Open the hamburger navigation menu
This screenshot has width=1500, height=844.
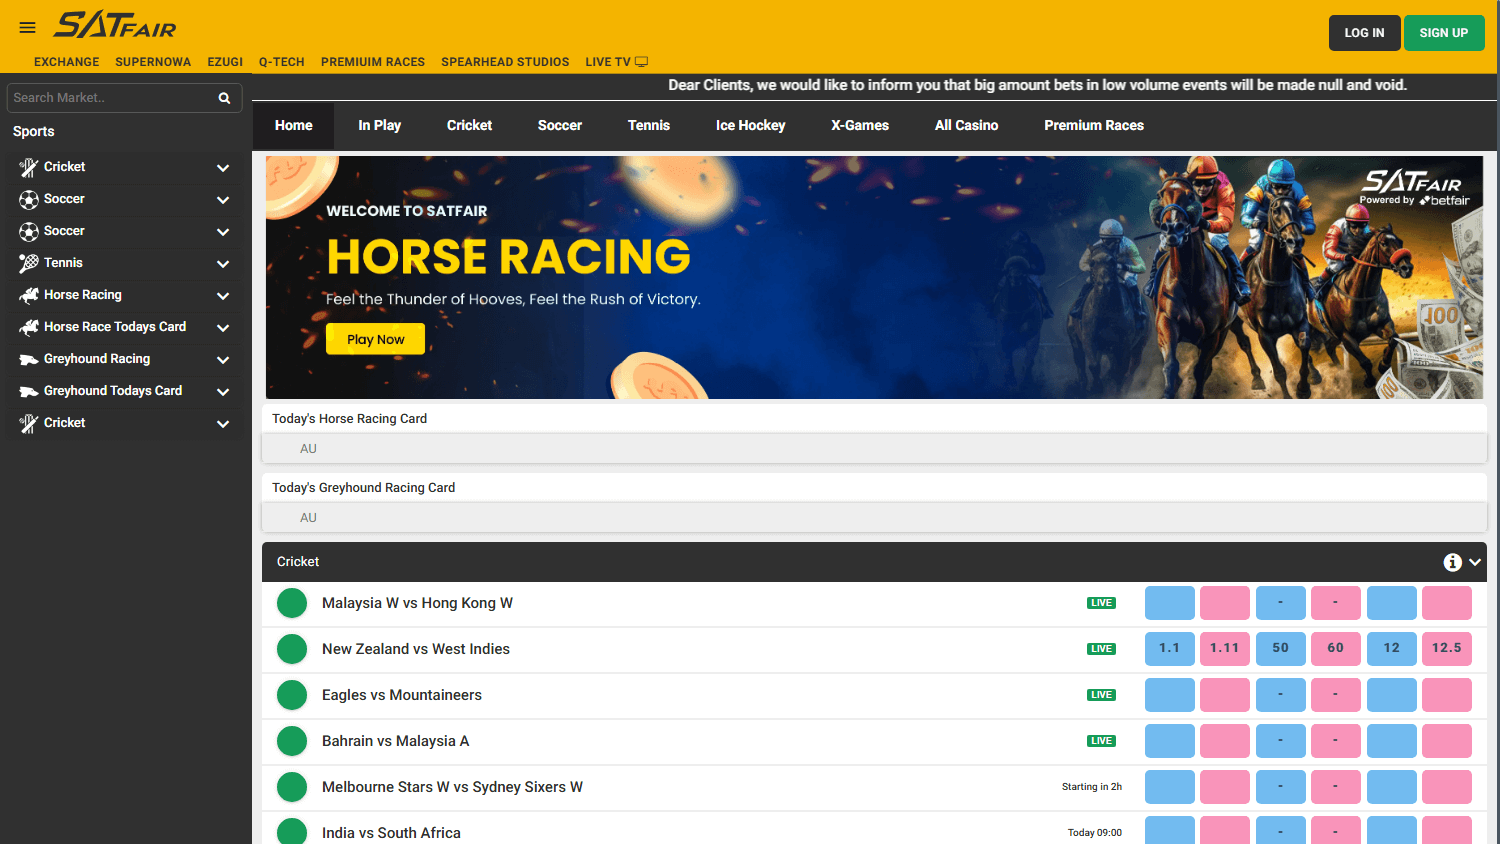point(27,27)
